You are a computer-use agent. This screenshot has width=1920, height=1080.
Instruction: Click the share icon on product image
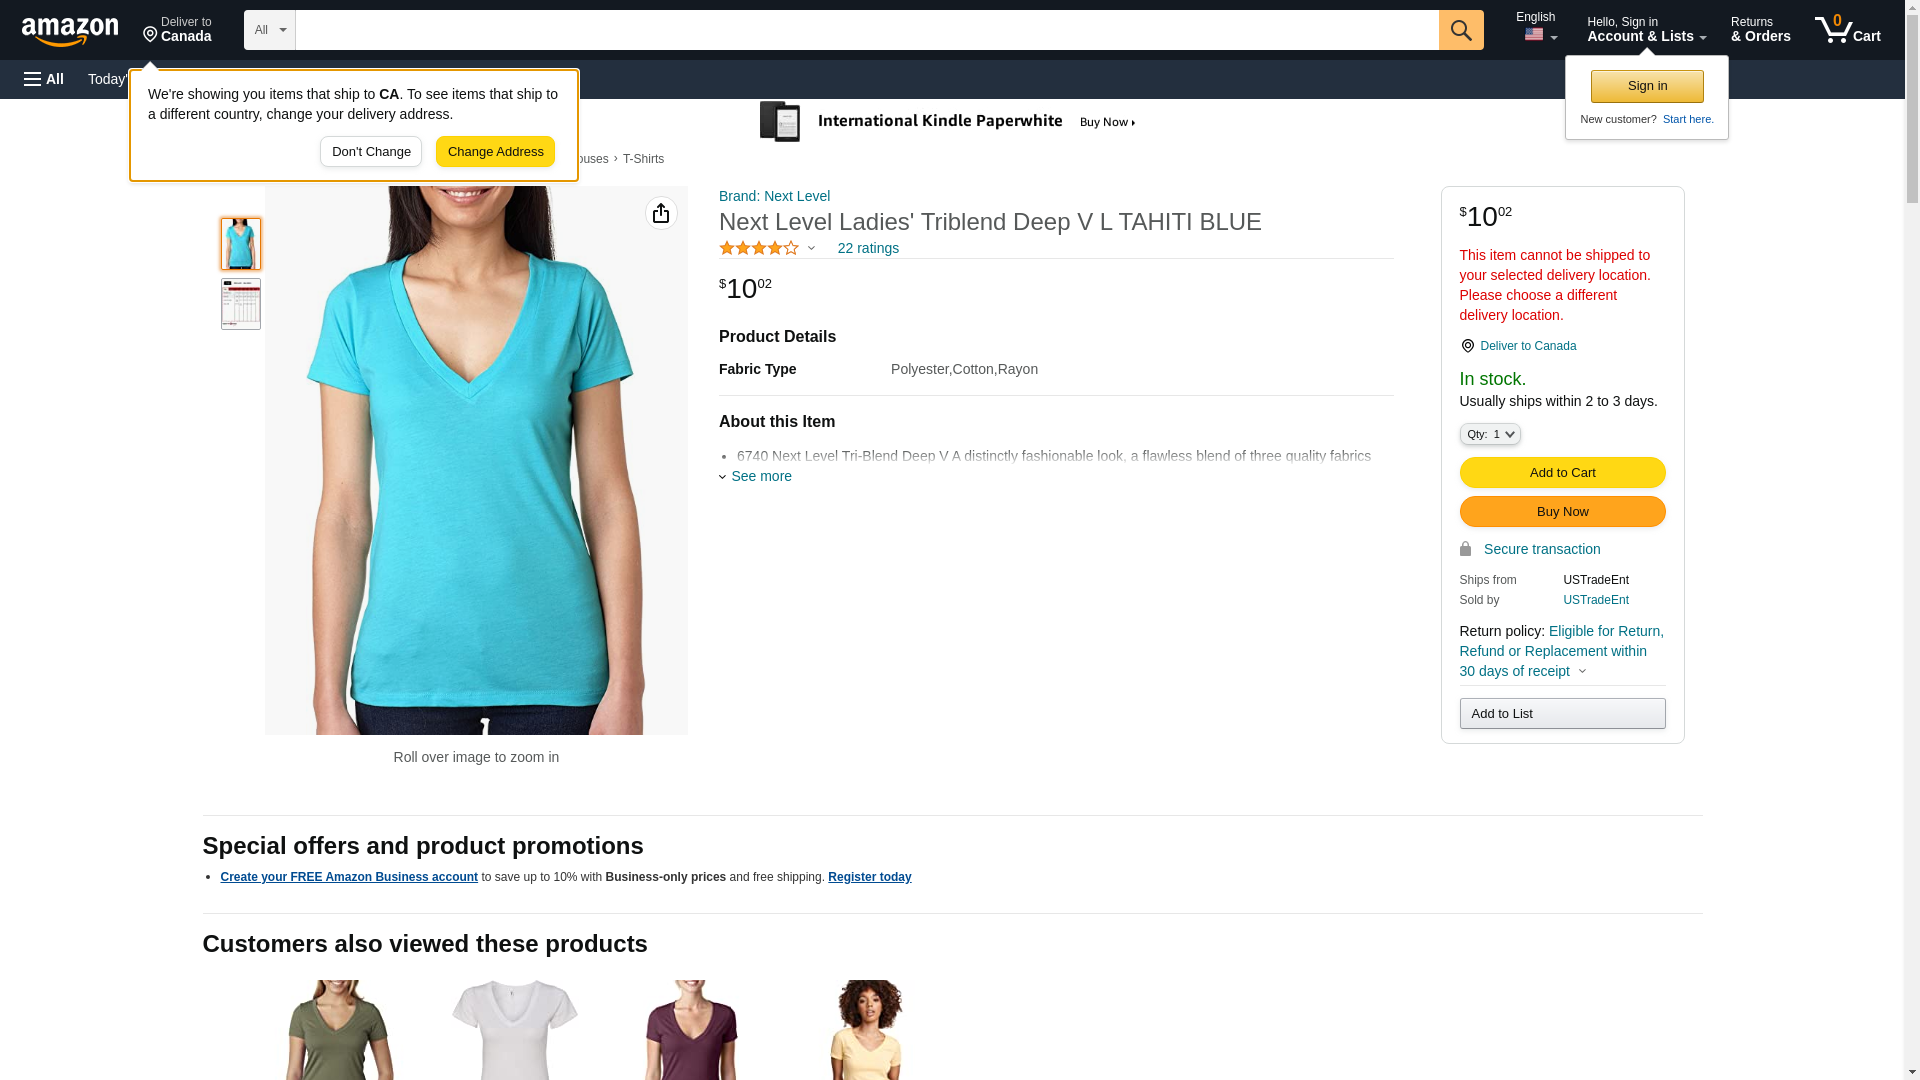coord(661,213)
